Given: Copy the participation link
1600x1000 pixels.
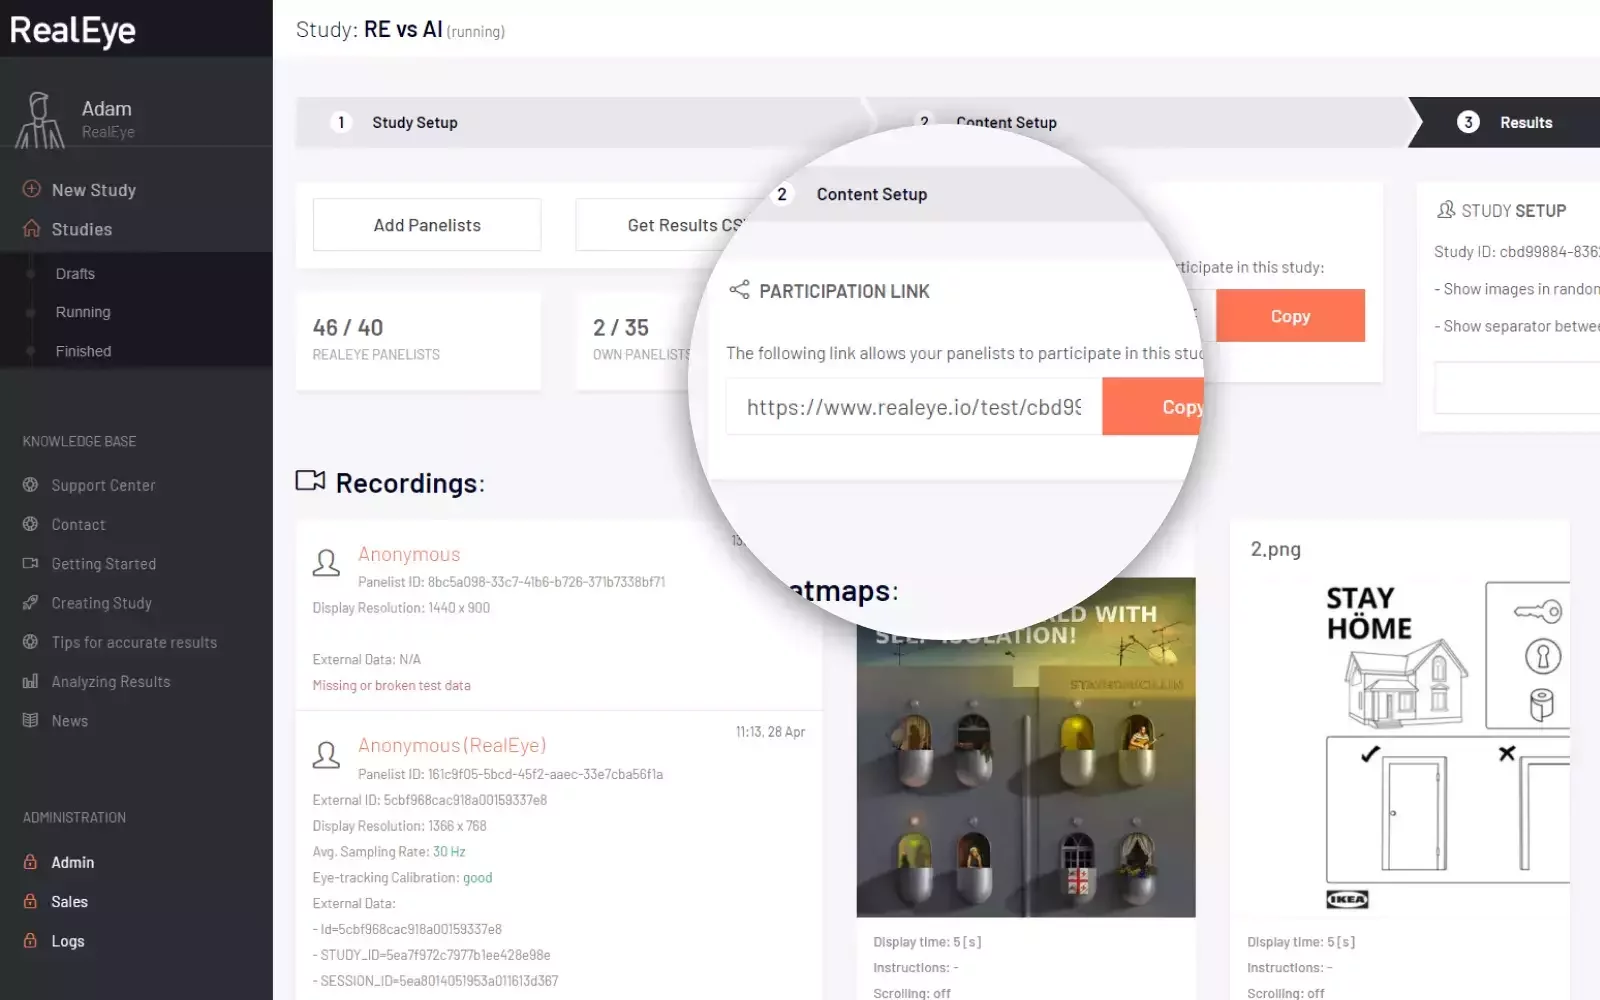Looking at the screenshot, I should point(1160,407).
